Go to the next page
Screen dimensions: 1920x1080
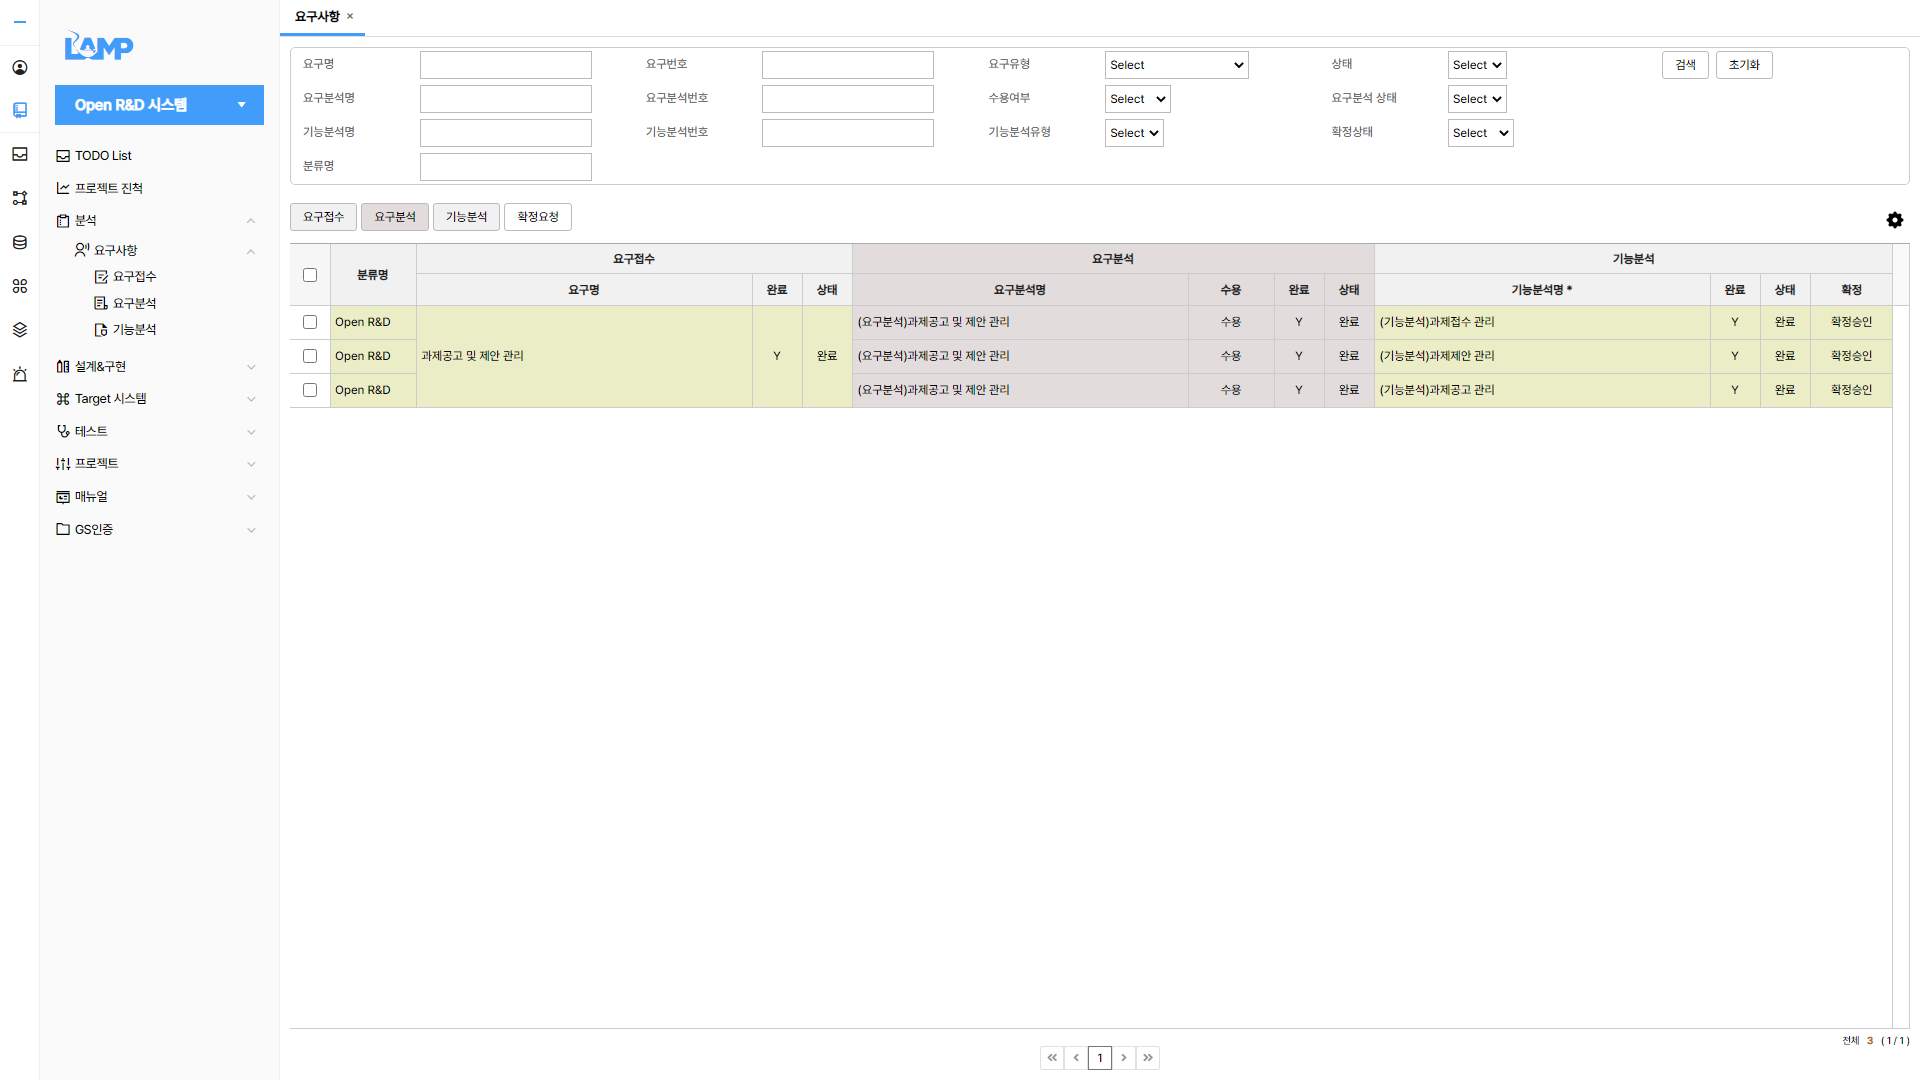click(1124, 1057)
